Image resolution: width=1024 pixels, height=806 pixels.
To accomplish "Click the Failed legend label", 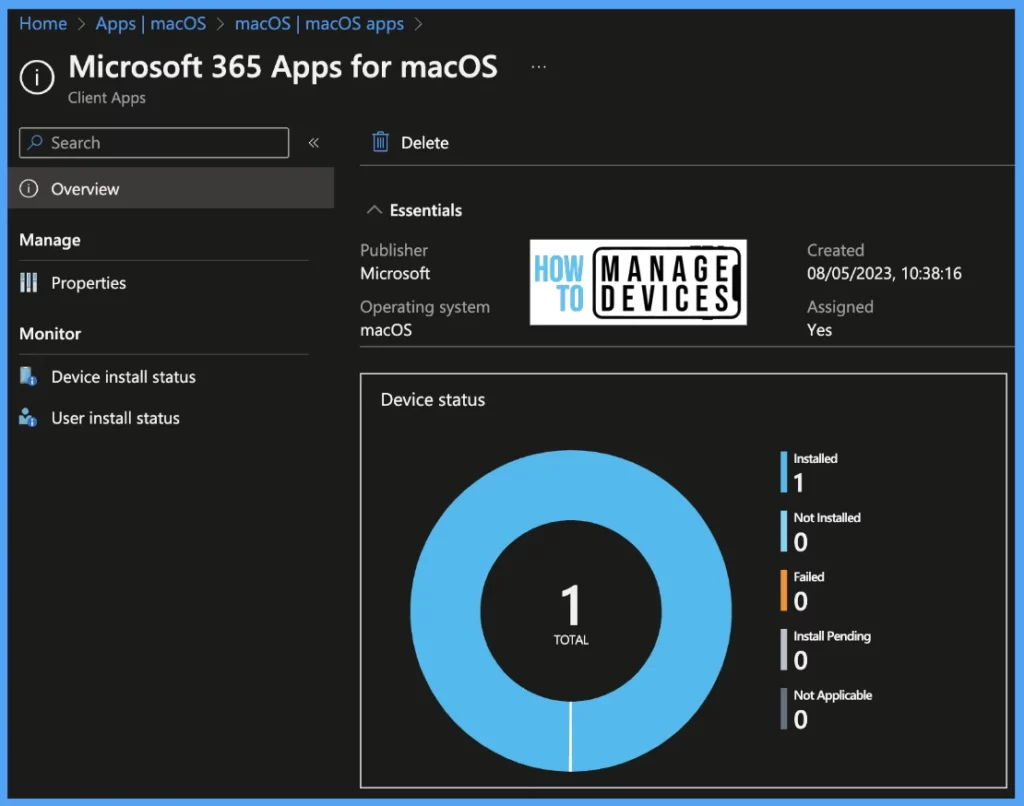I will point(808,577).
